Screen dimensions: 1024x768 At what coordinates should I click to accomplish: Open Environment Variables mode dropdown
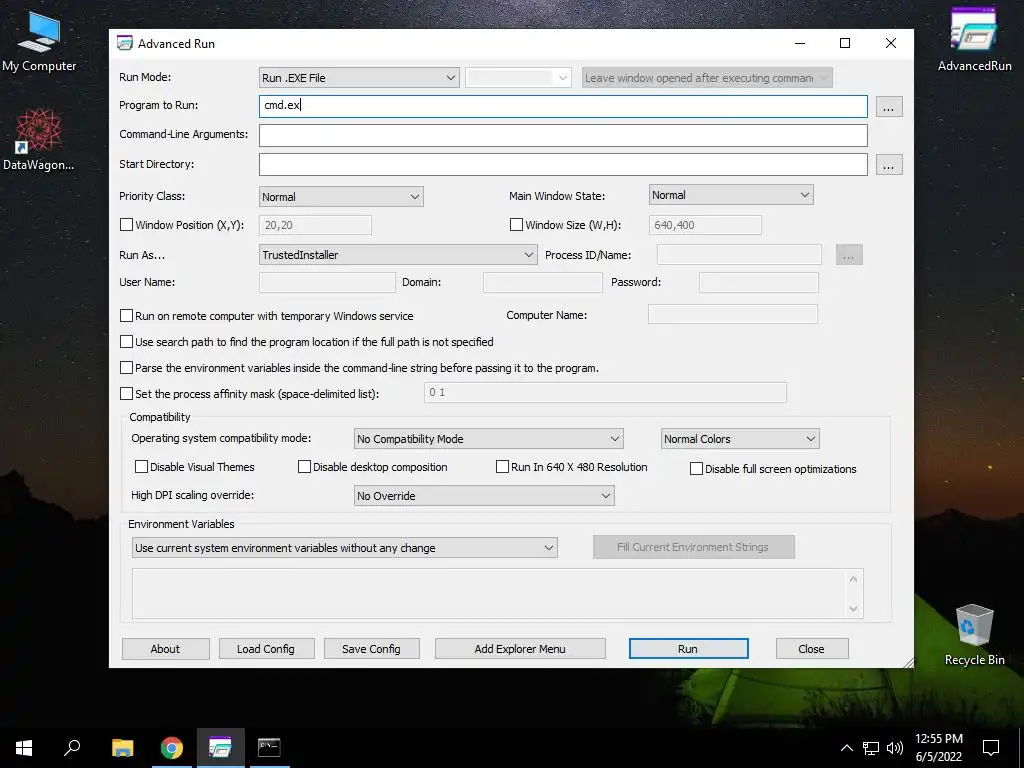[x=345, y=548]
